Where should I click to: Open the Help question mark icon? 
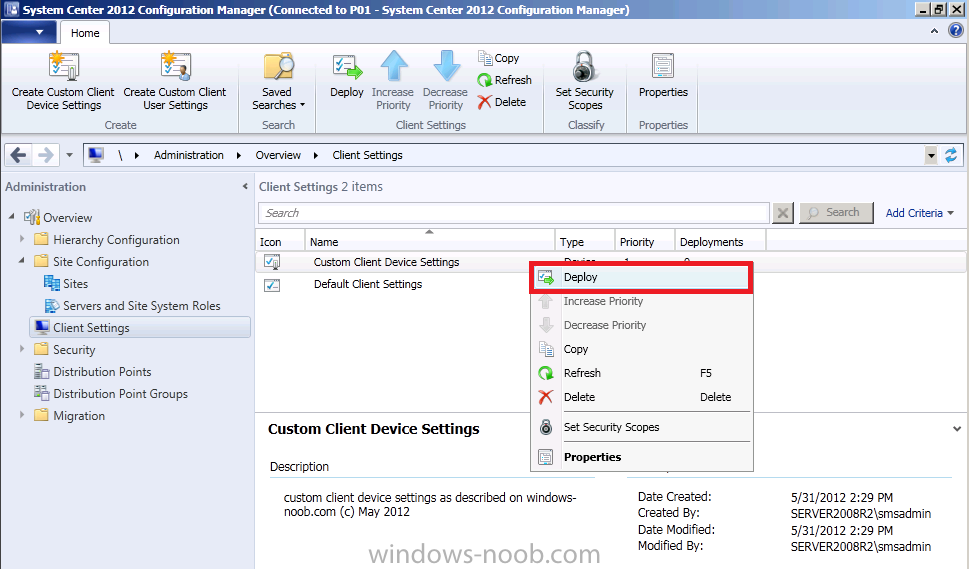(x=955, y=31)
